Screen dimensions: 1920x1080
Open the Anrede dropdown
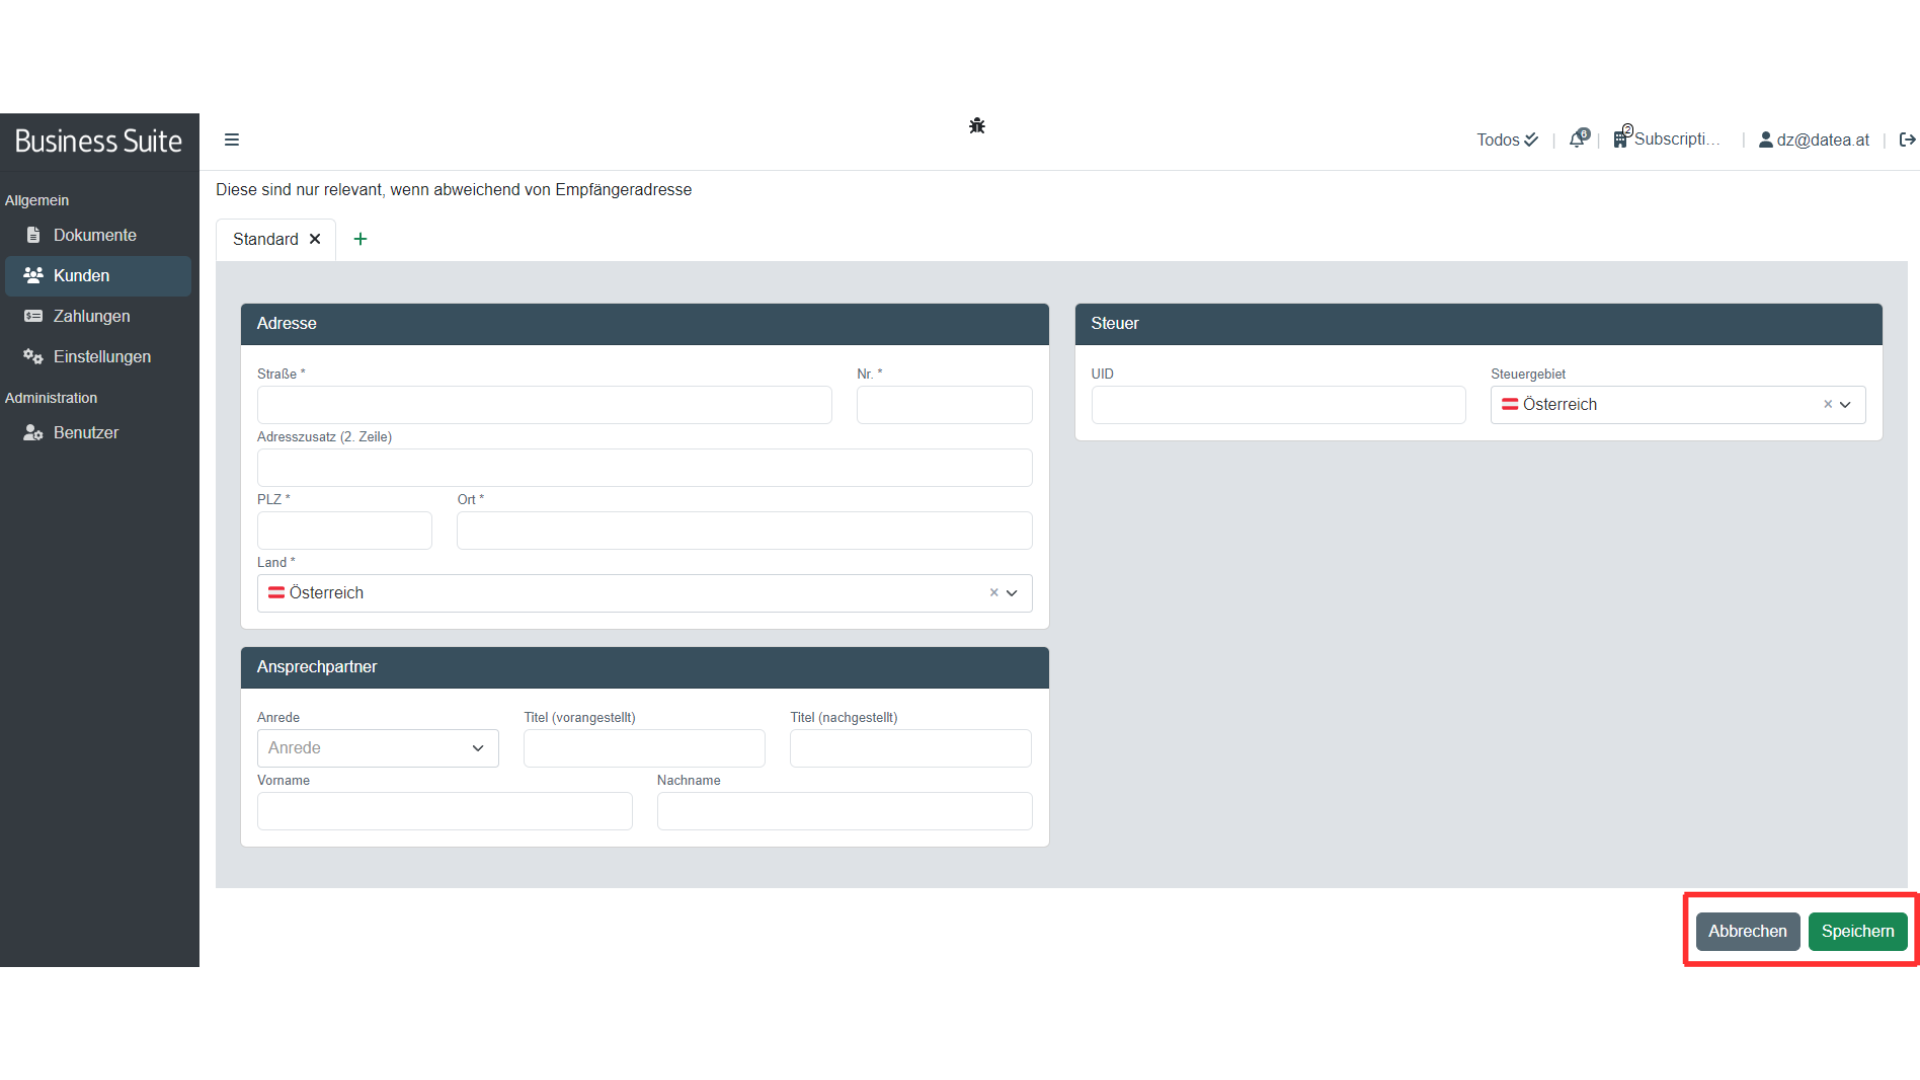377,748
